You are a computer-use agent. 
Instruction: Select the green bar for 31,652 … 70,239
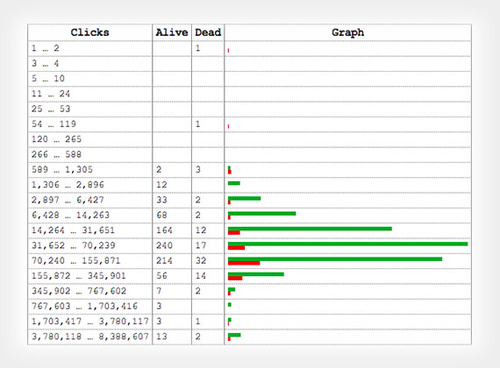(348, 244)
